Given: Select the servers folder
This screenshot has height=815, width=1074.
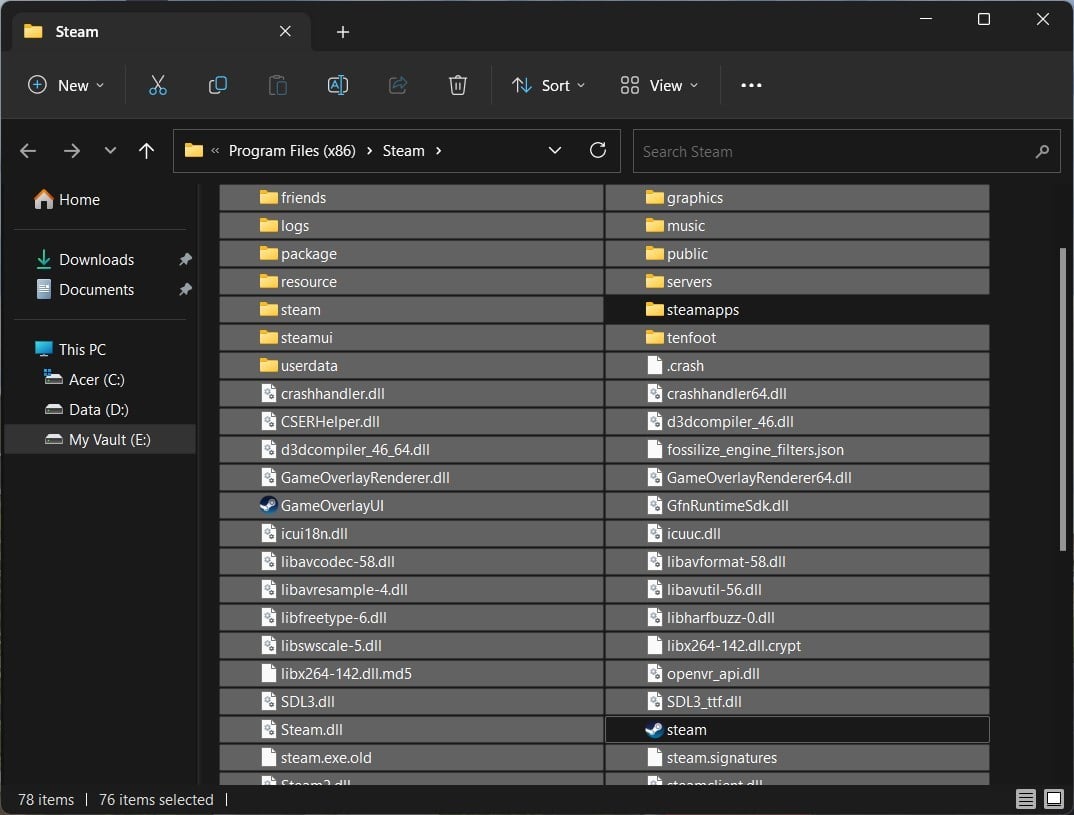Looking at the screenshot, I should 797,281.
